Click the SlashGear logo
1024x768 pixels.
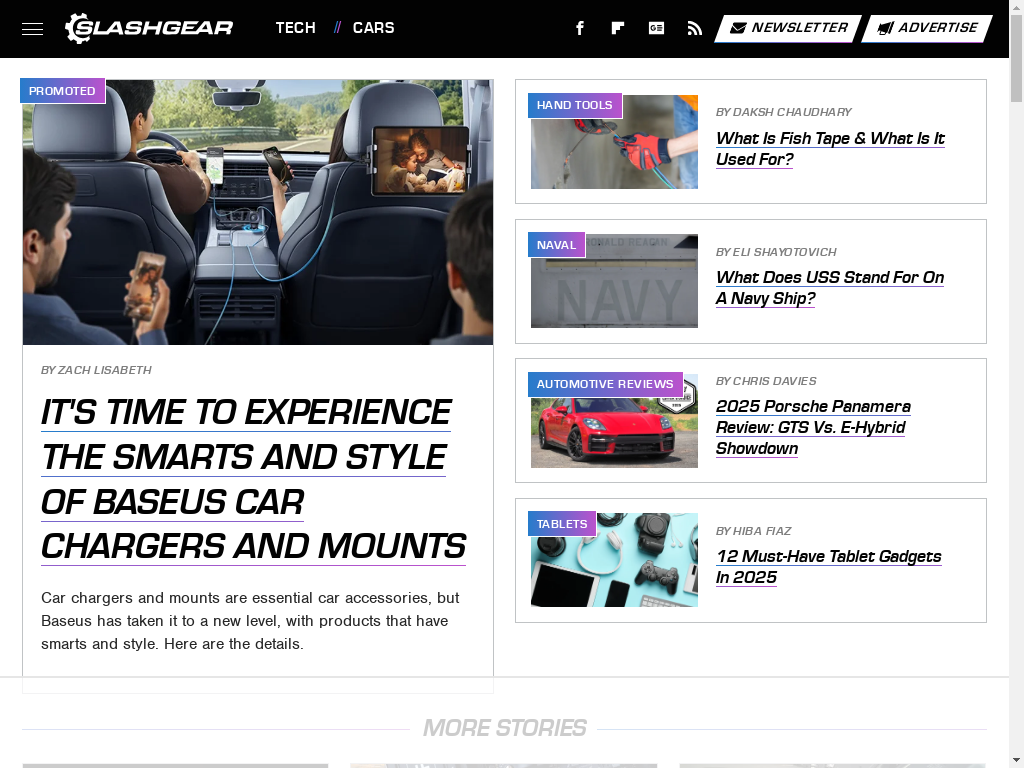[149, 28]
